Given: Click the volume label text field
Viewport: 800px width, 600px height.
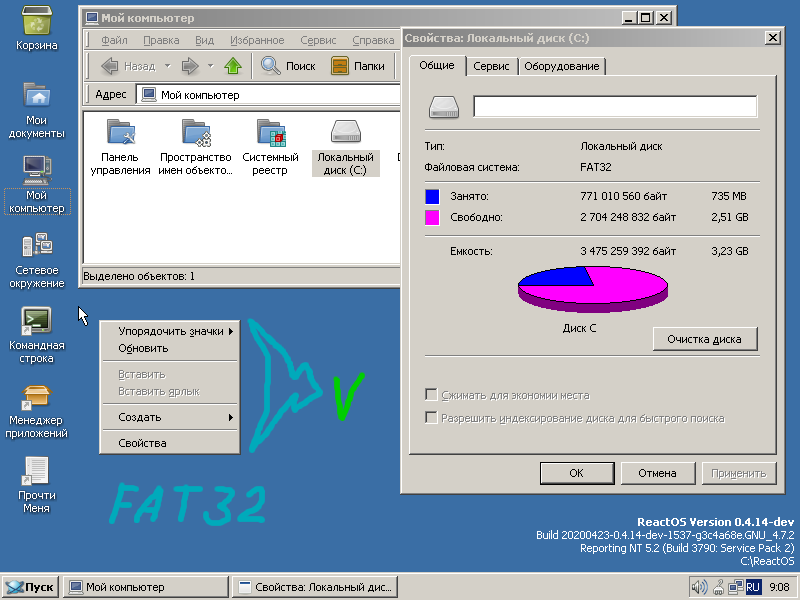Looking at the screenshot, I should [x=615, y=107].
